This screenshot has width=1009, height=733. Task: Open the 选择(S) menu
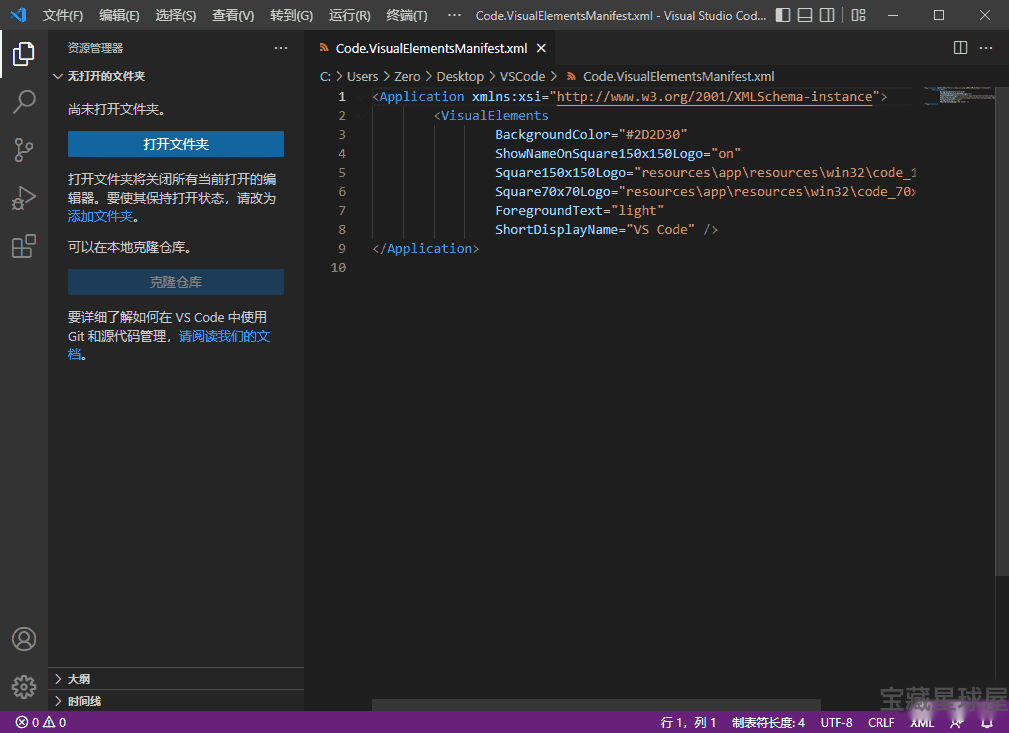pos(176,15)
